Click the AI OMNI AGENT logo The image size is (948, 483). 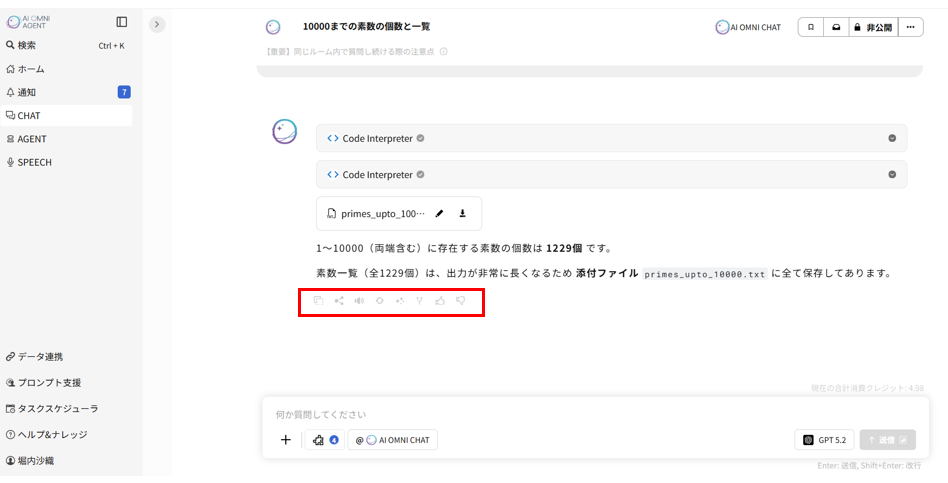click(28, 22)
